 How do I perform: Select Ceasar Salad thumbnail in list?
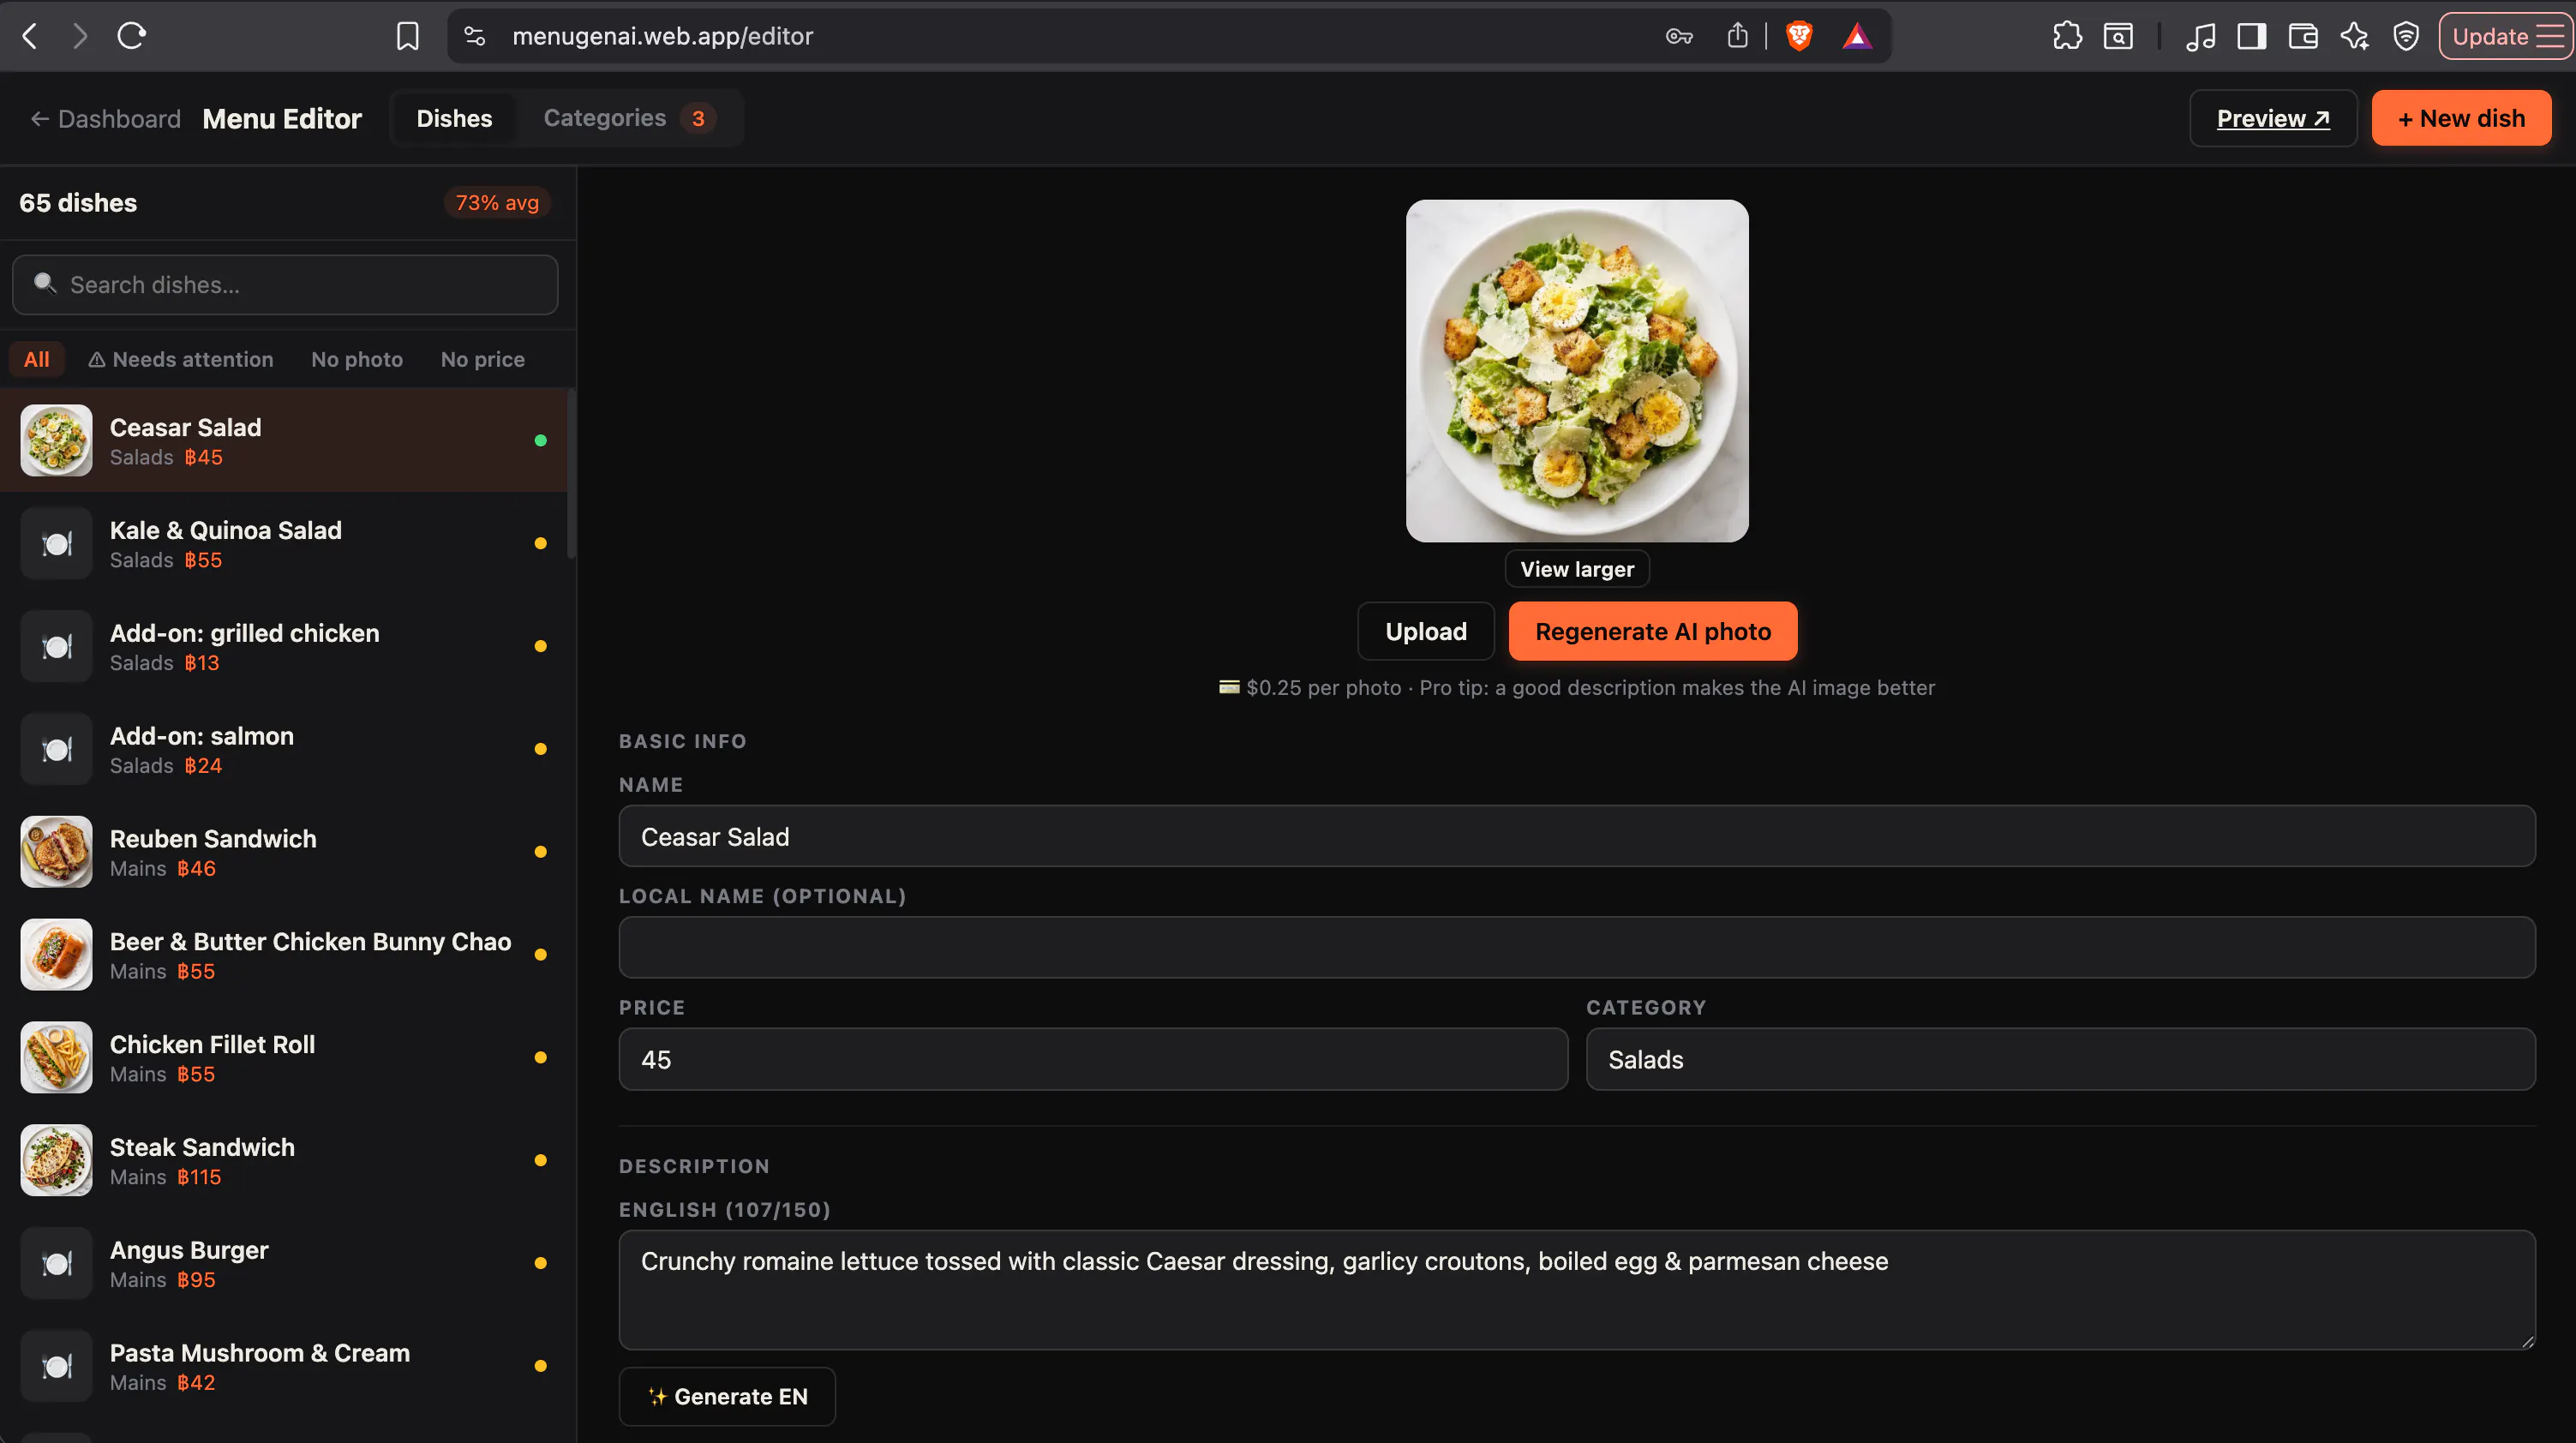56,440
